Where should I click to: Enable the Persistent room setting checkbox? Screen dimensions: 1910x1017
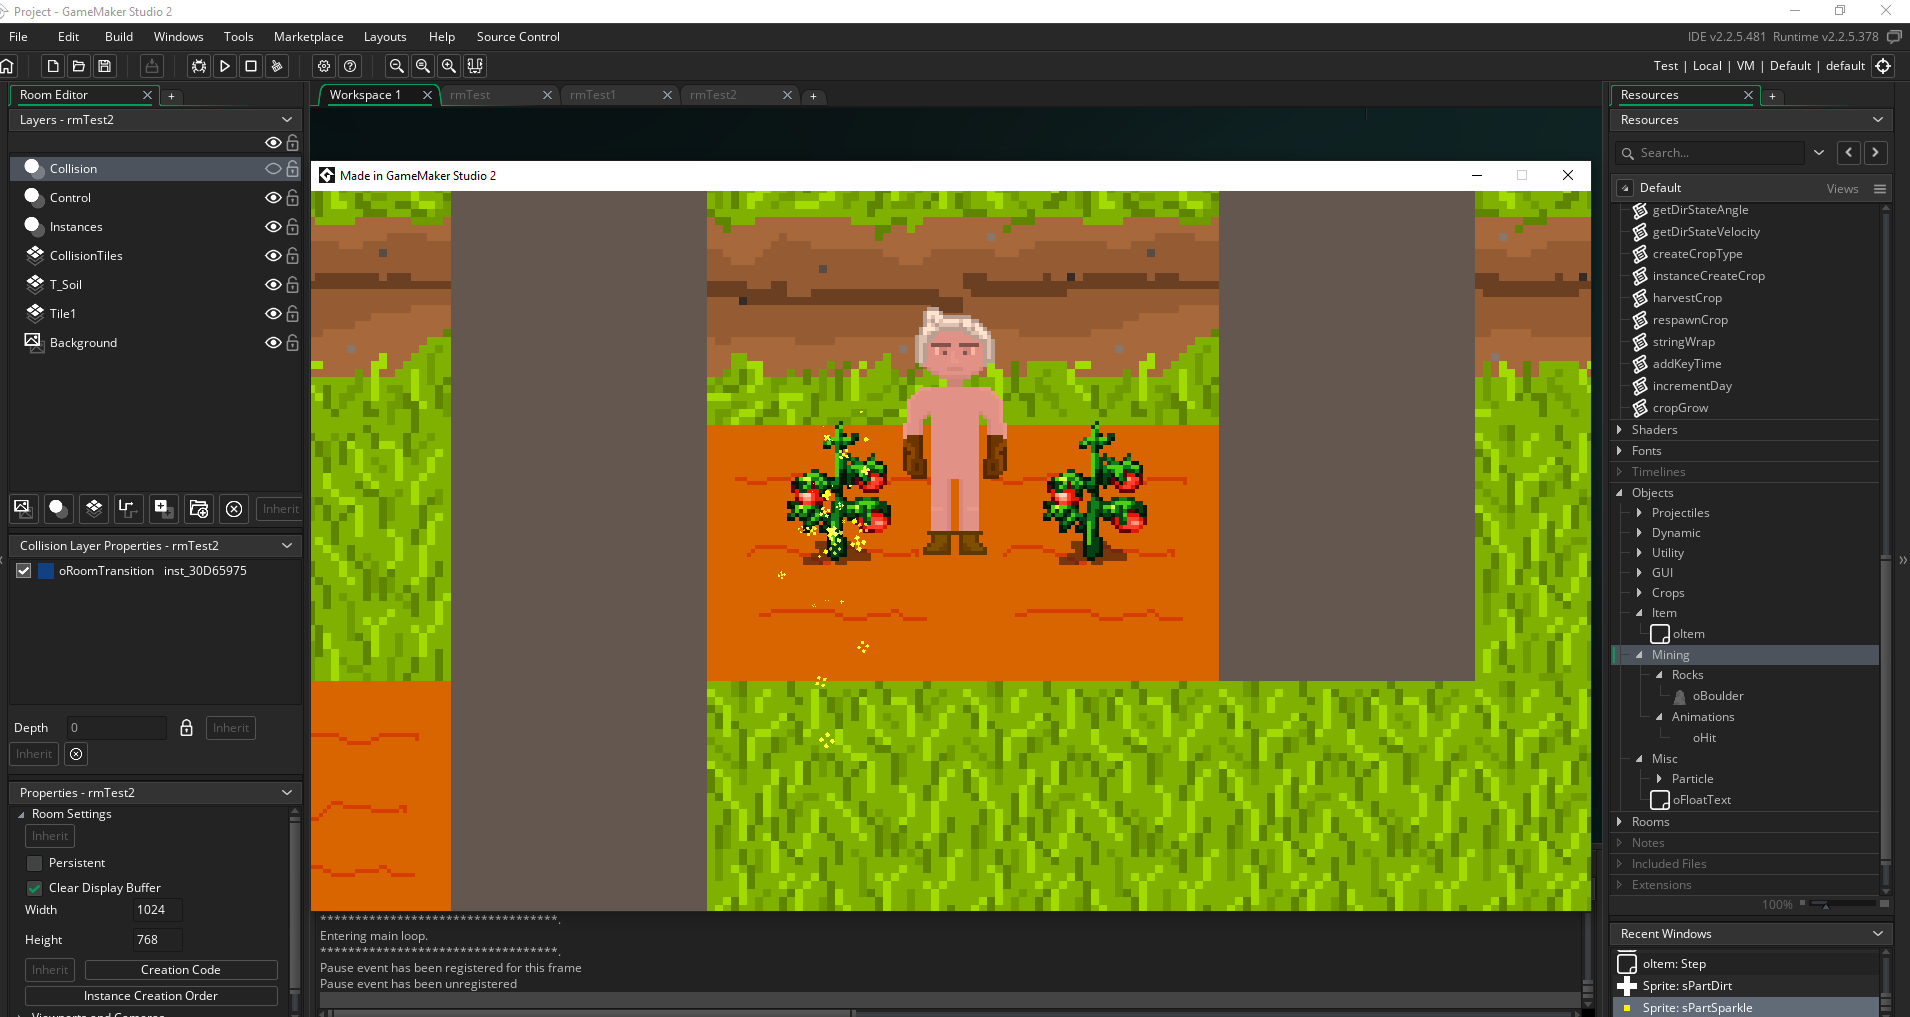tap(35, 863)
